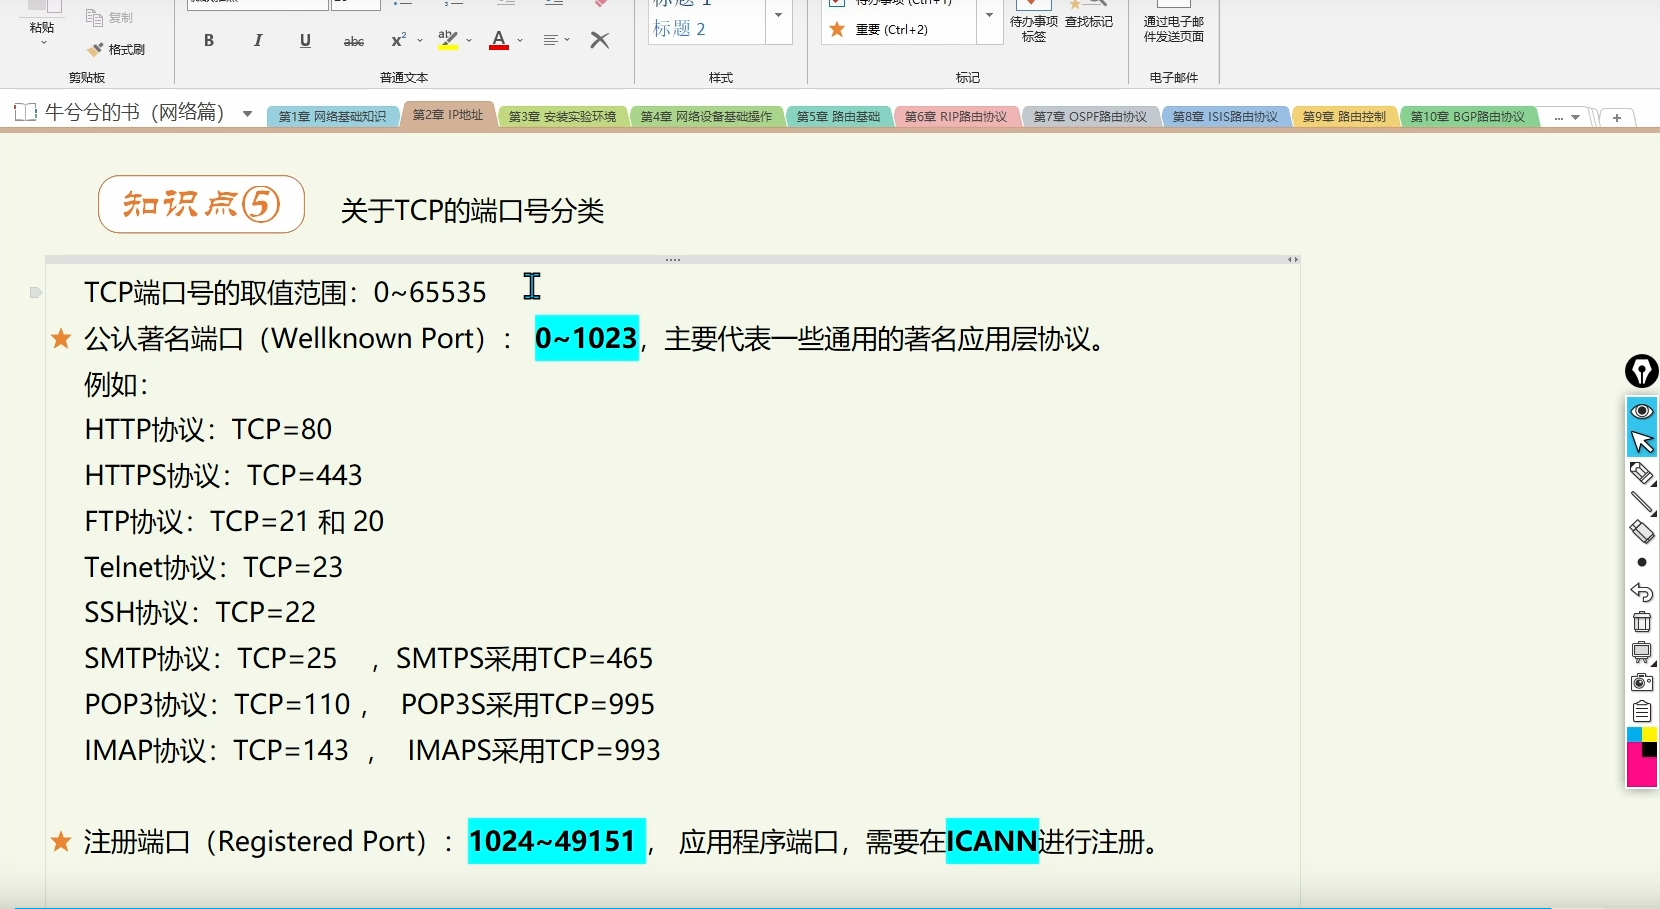Open the 第7章 OSPF路由协议 section

[1091, 116]
